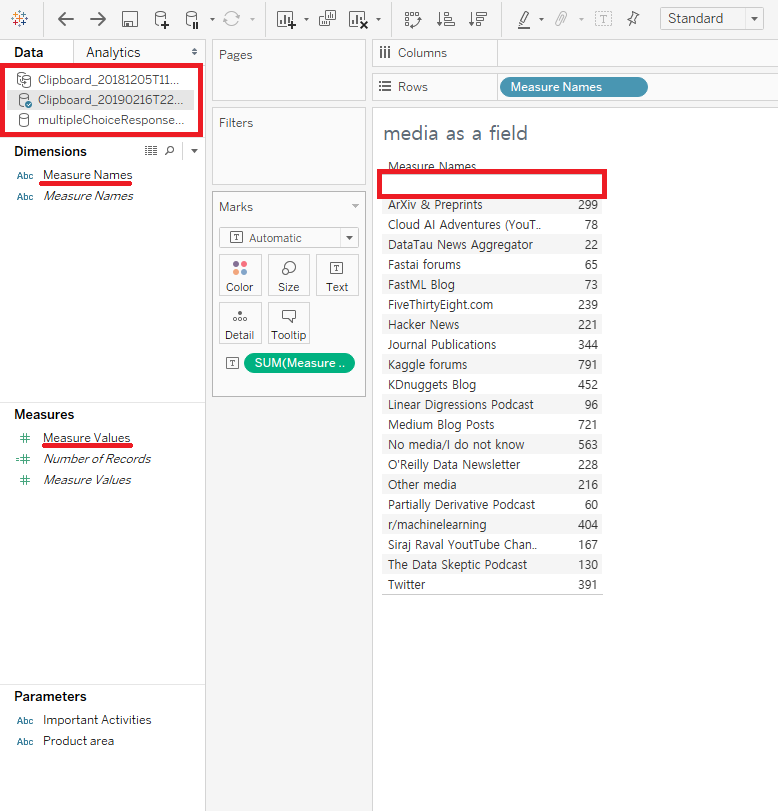Click the Swap rows and columns icon

tap(413, 20)
